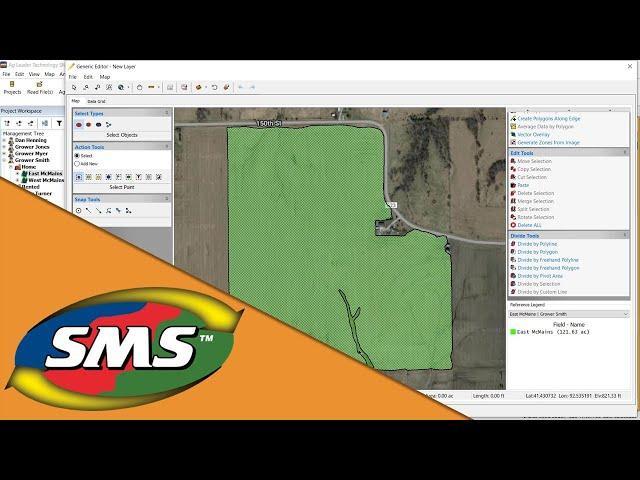Select the Home farm node in tree

[29, 167]
